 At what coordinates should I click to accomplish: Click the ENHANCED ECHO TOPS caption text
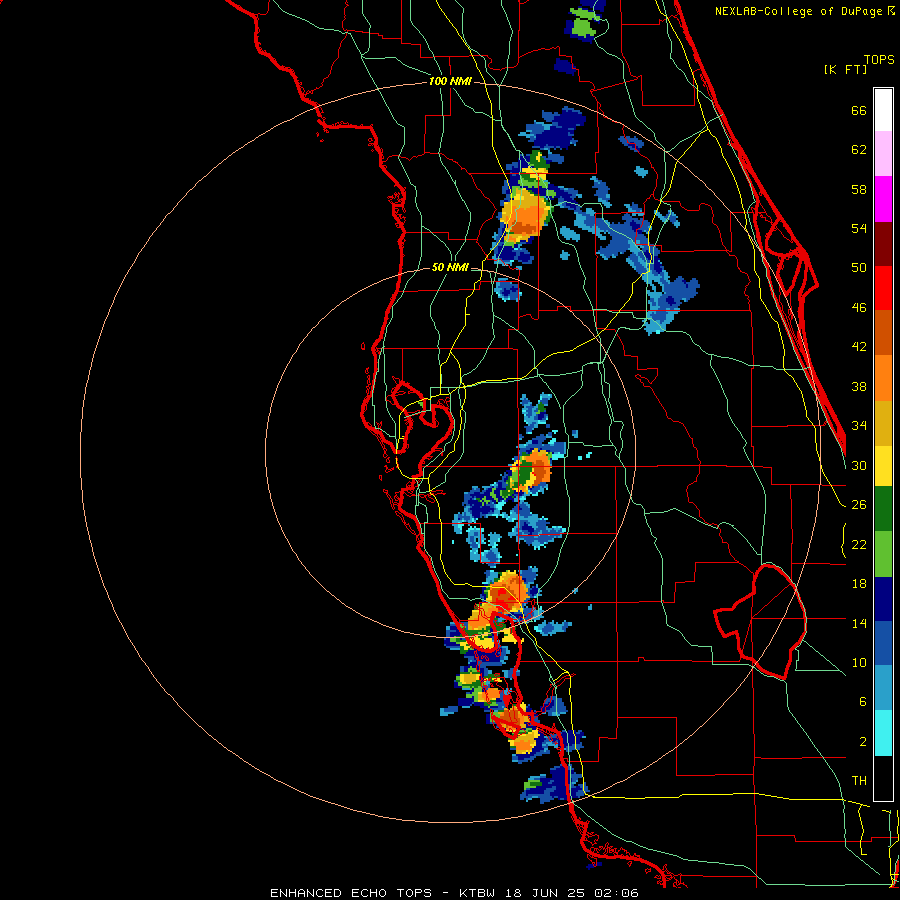pyautogui.click(x=350, y=893)
